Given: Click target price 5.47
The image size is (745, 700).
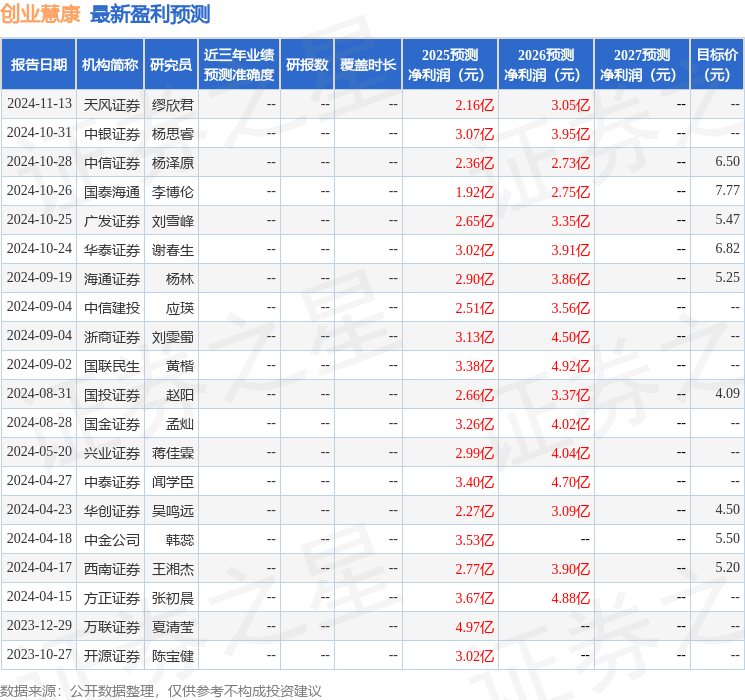Looking at the screenshot, I should click(x=727, y=220).
